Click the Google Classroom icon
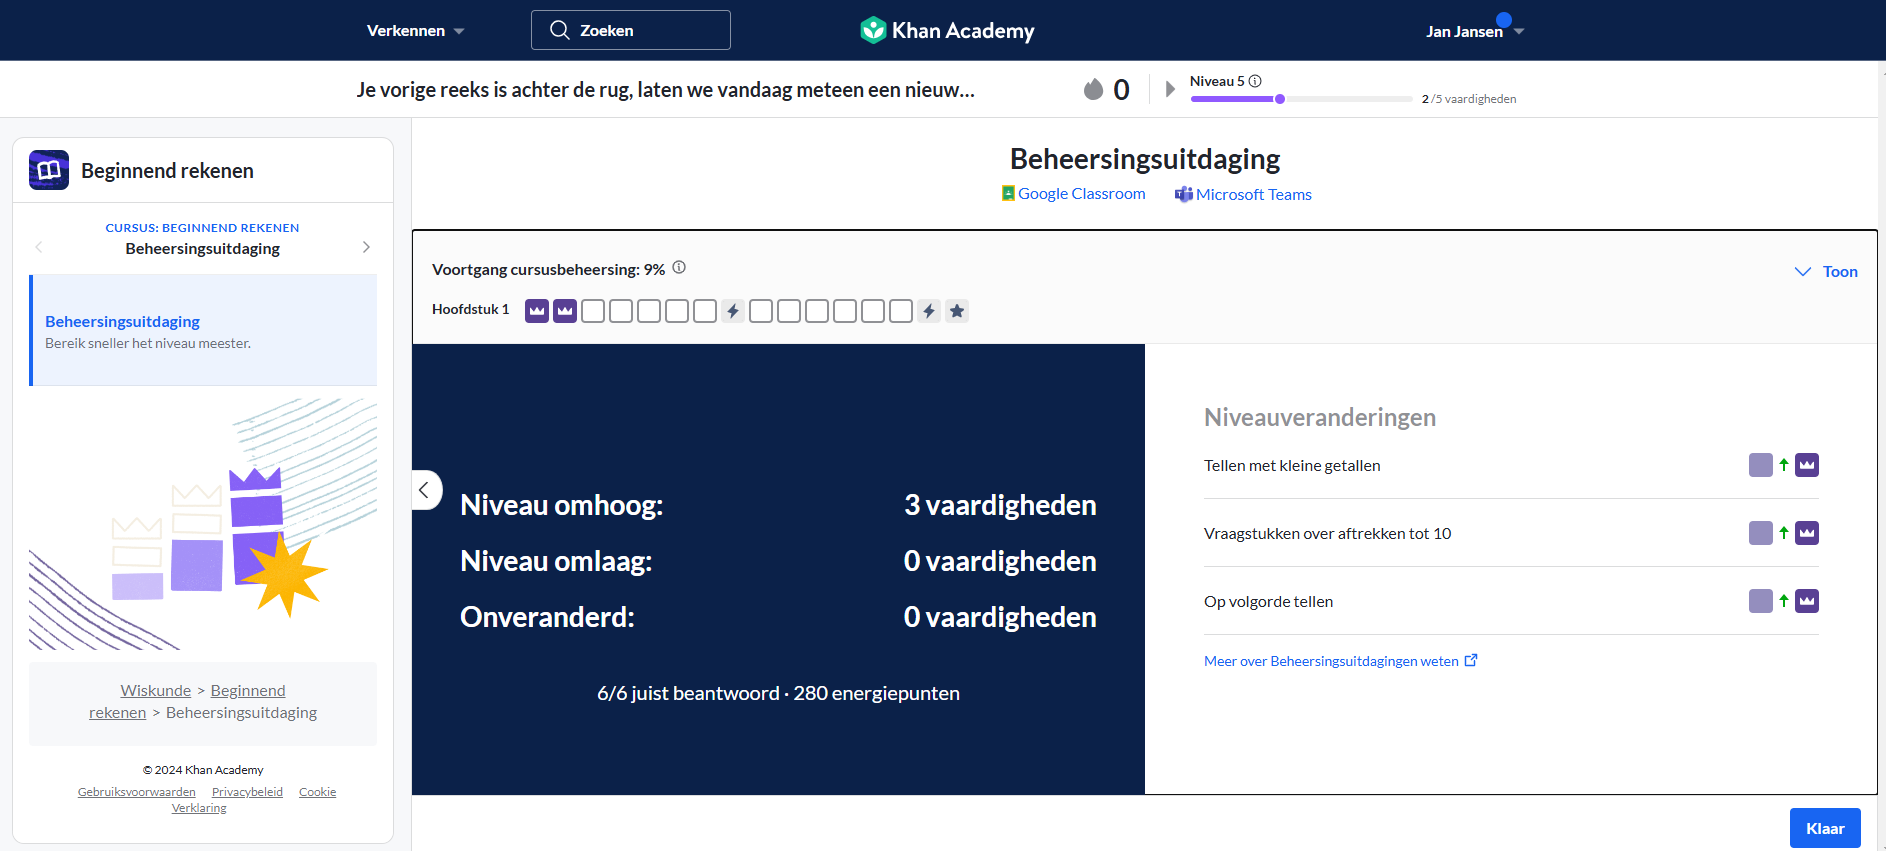 [x=1008, y=193]
